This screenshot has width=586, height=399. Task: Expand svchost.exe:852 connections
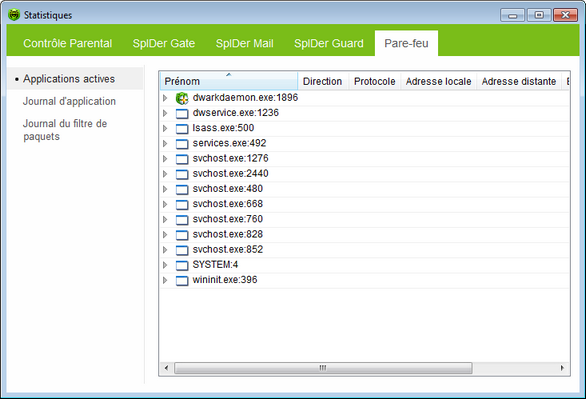click(165, 250)
